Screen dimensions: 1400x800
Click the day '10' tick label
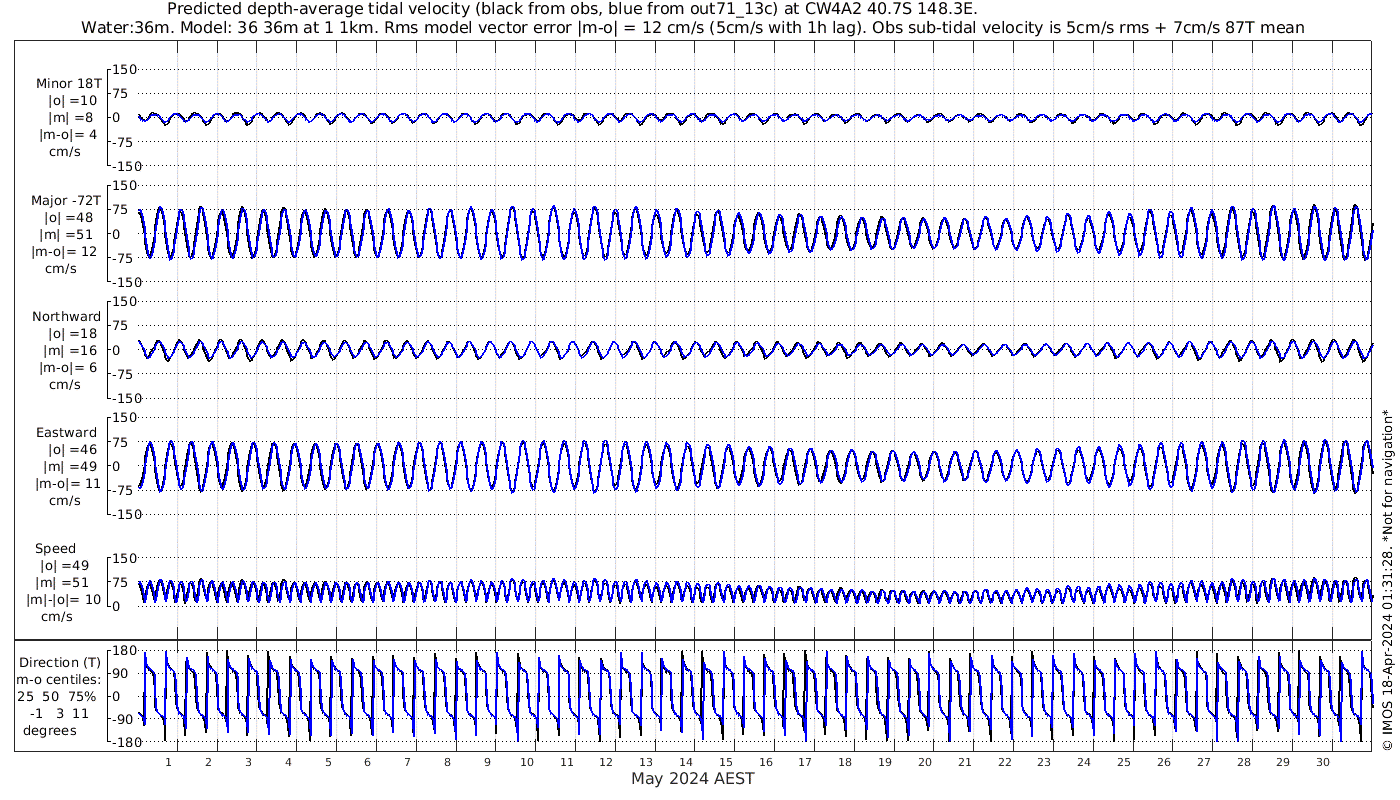point(527,762)
